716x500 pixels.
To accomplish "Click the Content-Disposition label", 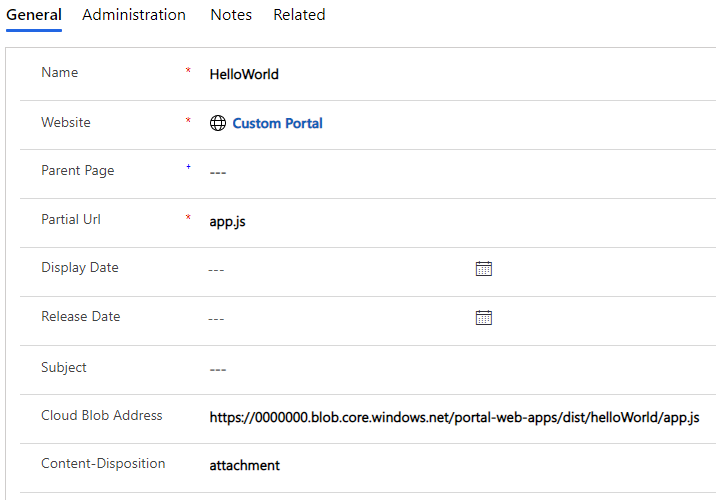I will (x=103, y=463).
